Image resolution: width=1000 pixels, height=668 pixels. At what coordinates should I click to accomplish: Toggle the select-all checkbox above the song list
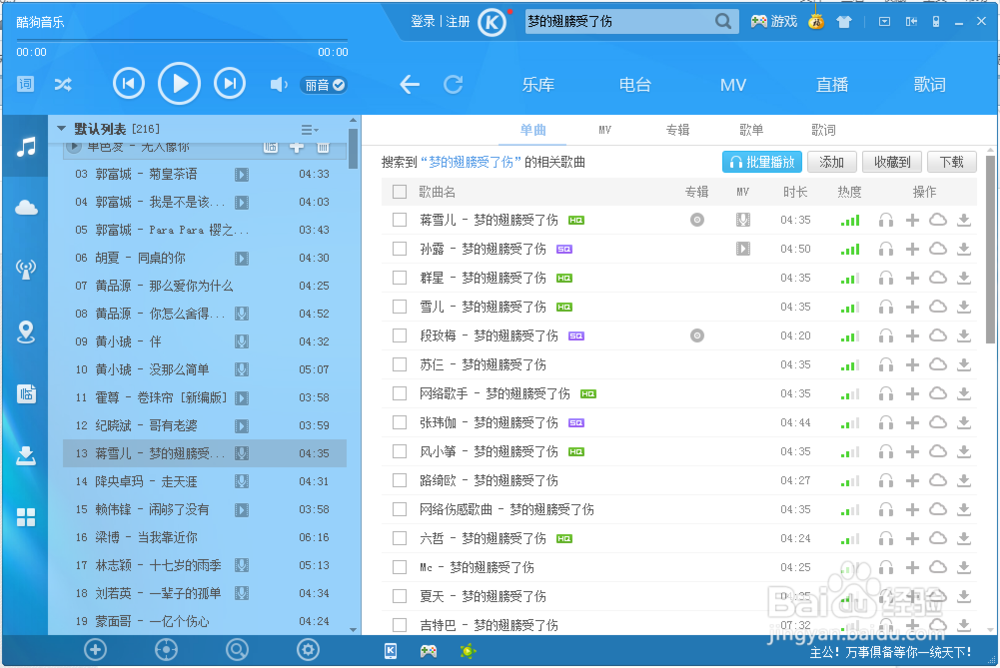[x=400, y=191]
